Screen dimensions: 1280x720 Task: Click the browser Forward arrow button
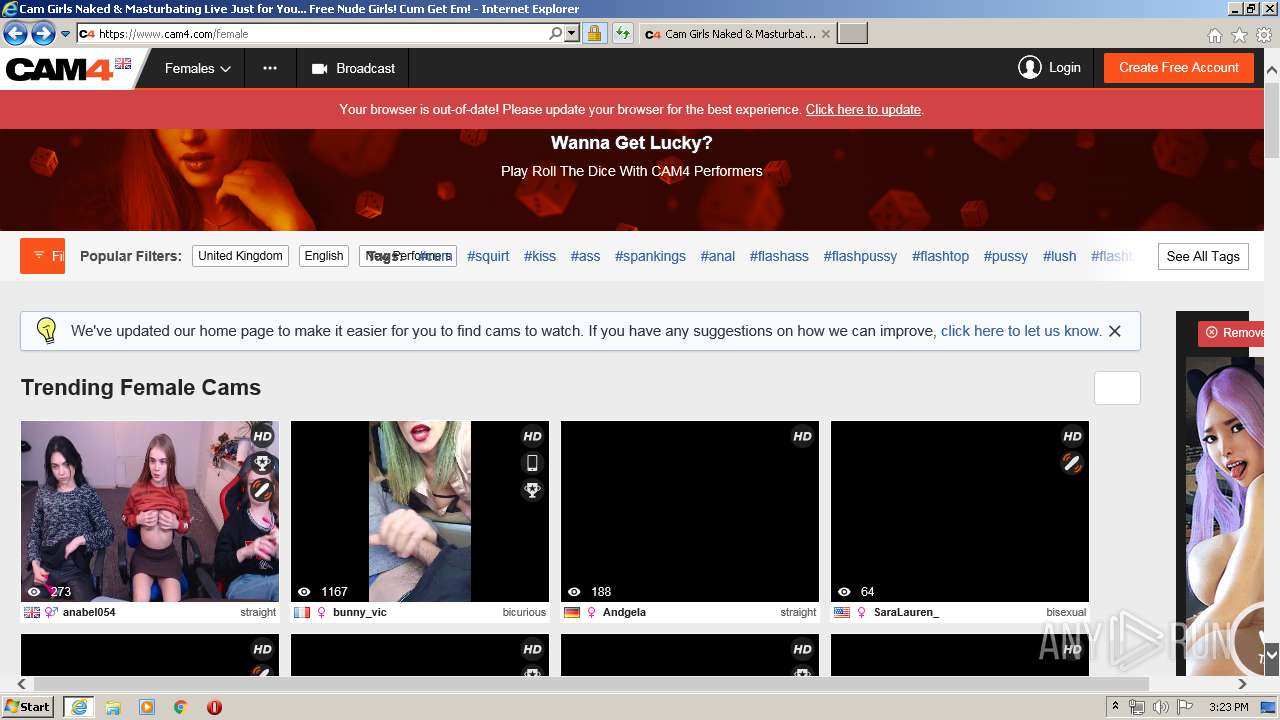43,34
